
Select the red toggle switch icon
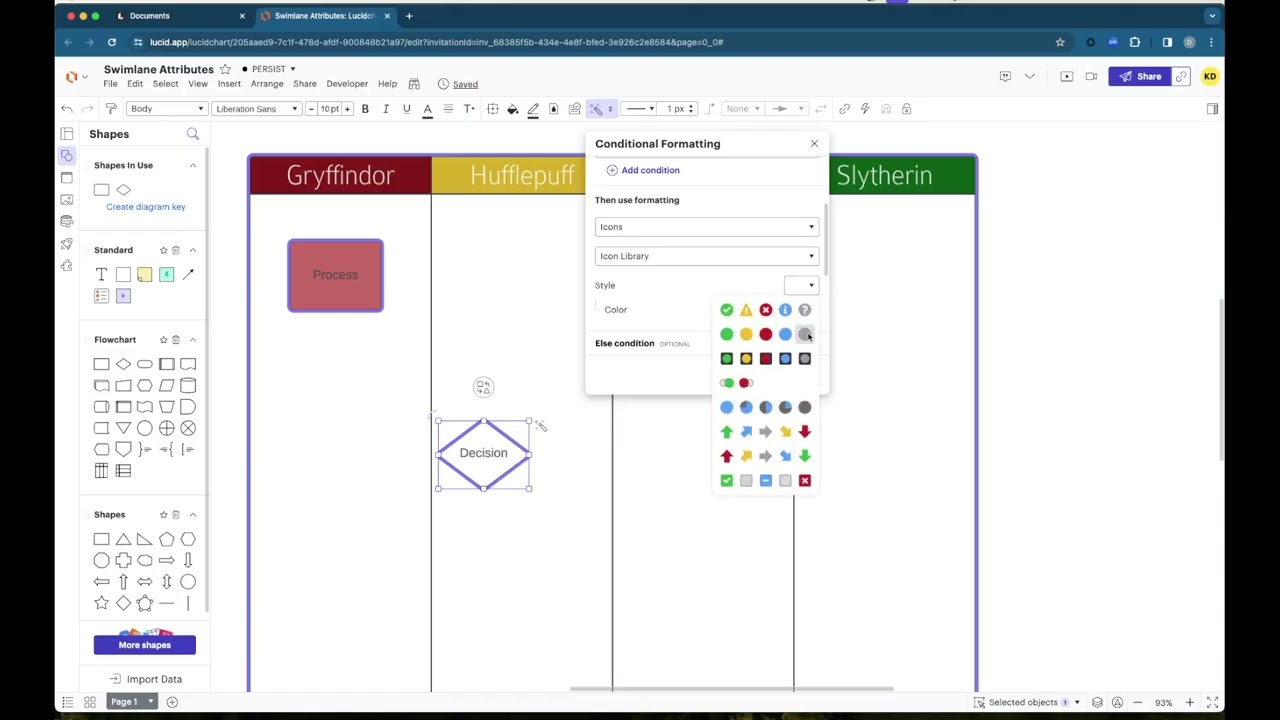(746, 383)
